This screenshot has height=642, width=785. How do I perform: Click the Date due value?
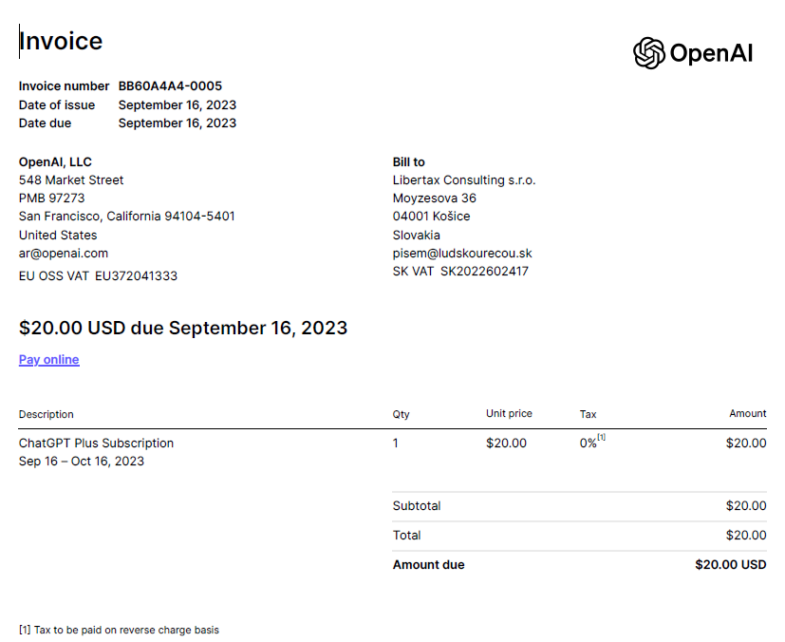(x=177, y=123)
